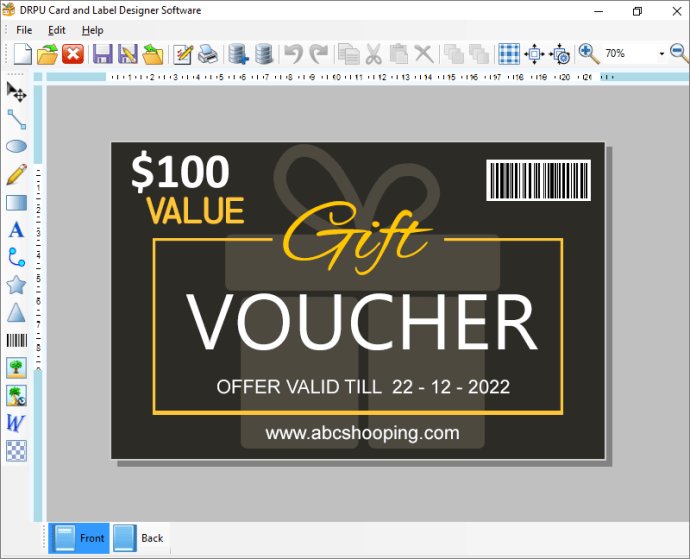Switch to the Back card side
The image size is (690, 559).
pyautogui.click(x=139, y=538)
